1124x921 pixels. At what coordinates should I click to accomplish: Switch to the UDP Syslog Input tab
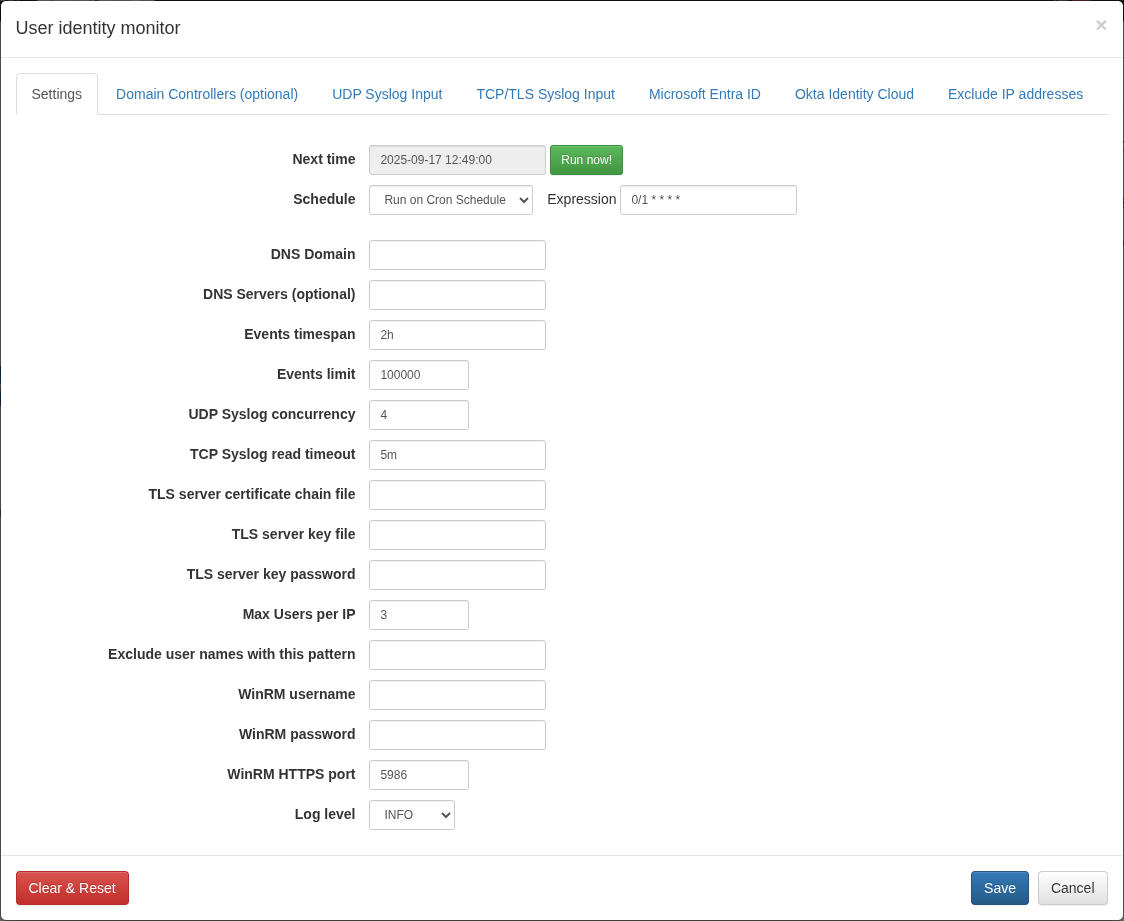click(387, 94)
